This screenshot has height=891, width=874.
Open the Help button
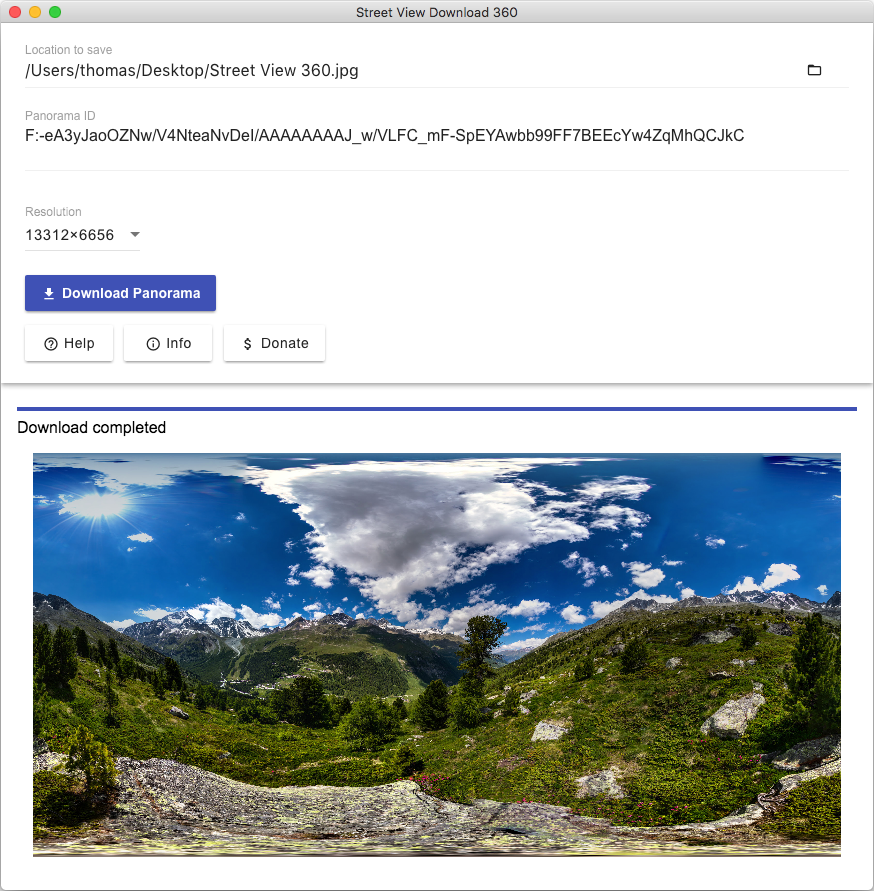tap(69, 343)
